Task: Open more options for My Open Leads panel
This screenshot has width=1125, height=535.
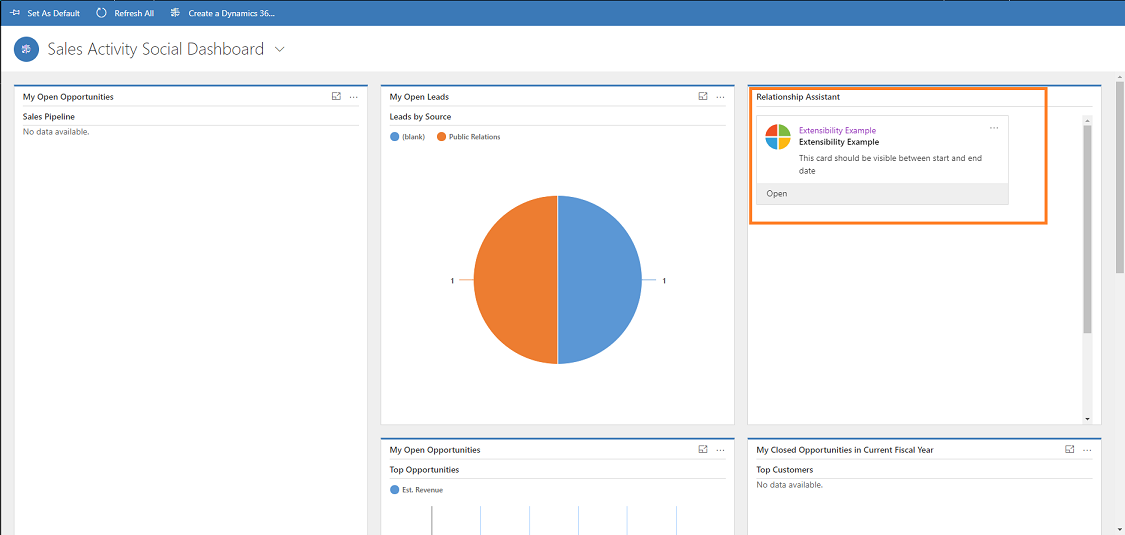Action: click(720, 97)
